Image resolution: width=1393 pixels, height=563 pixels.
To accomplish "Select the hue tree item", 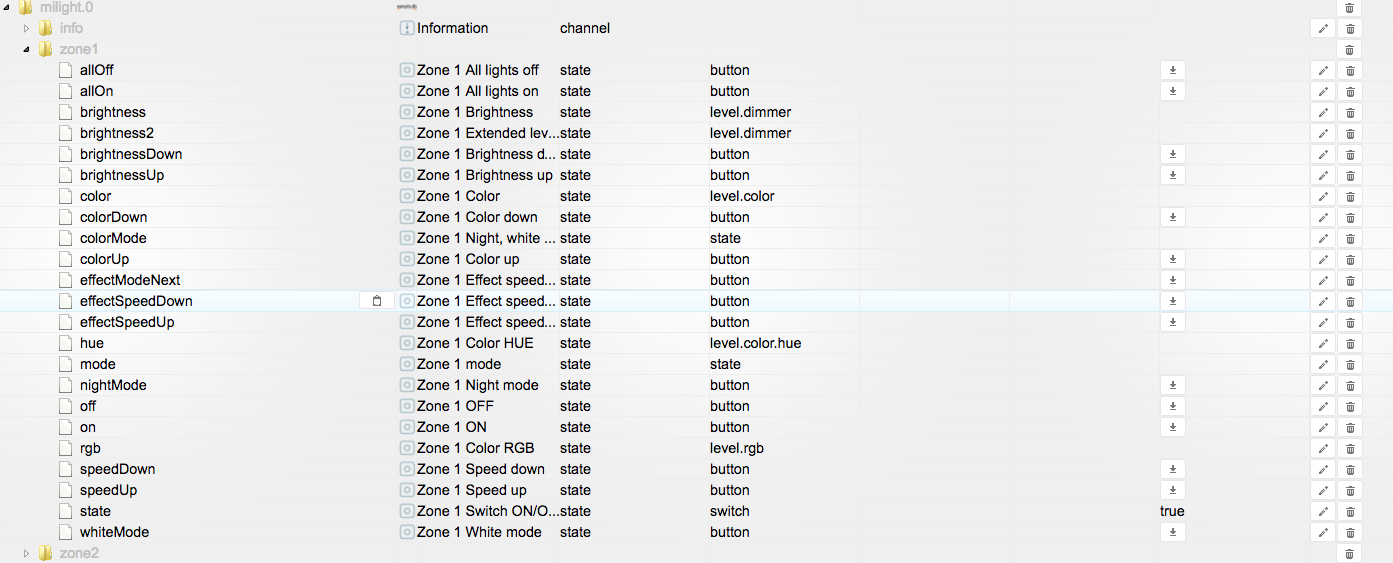I will click(x=92, y=343).
